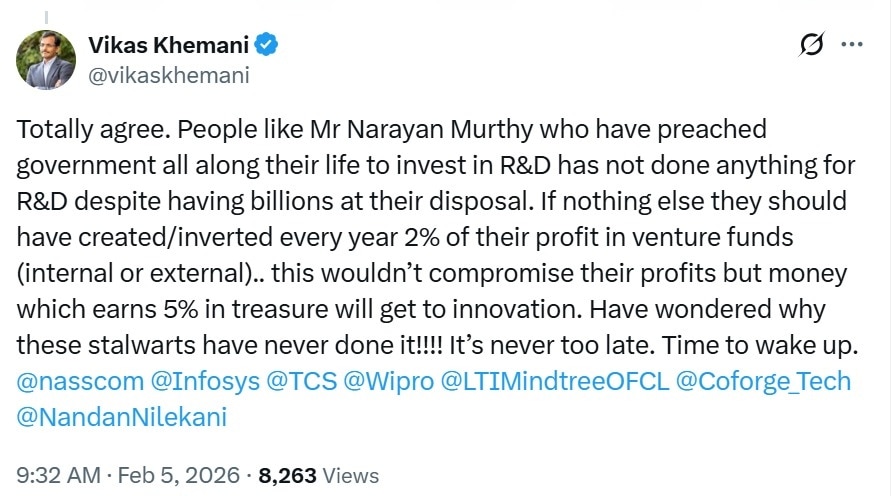Open the @nasscom mention
The height and width of the screenshot is (496, 892).
[x=73, y=381]
